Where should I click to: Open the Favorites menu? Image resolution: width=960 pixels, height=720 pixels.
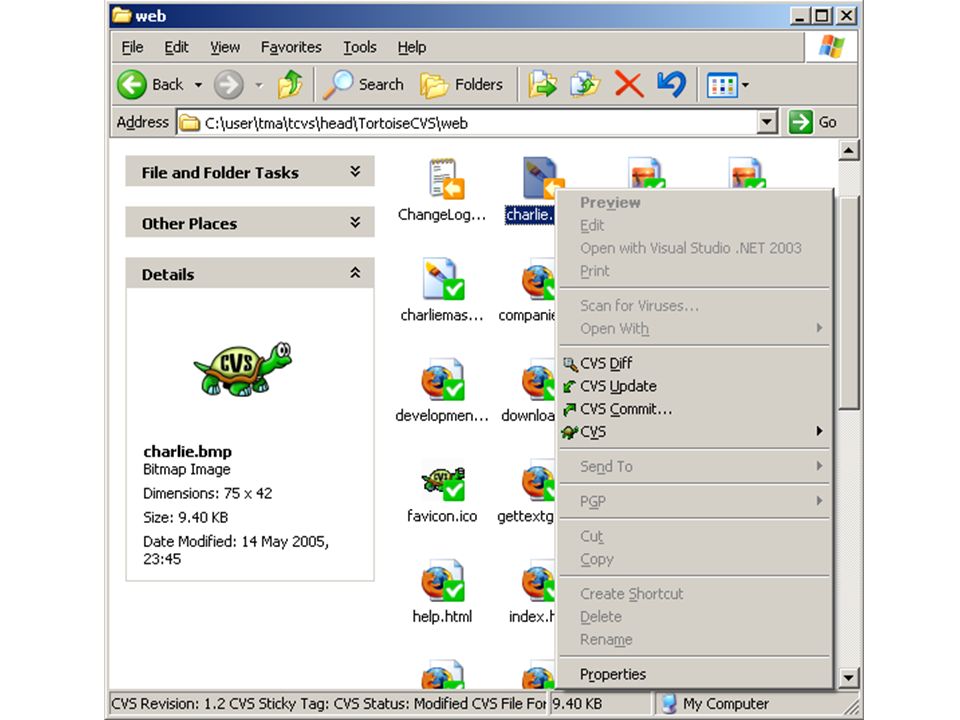coord(291,47)
